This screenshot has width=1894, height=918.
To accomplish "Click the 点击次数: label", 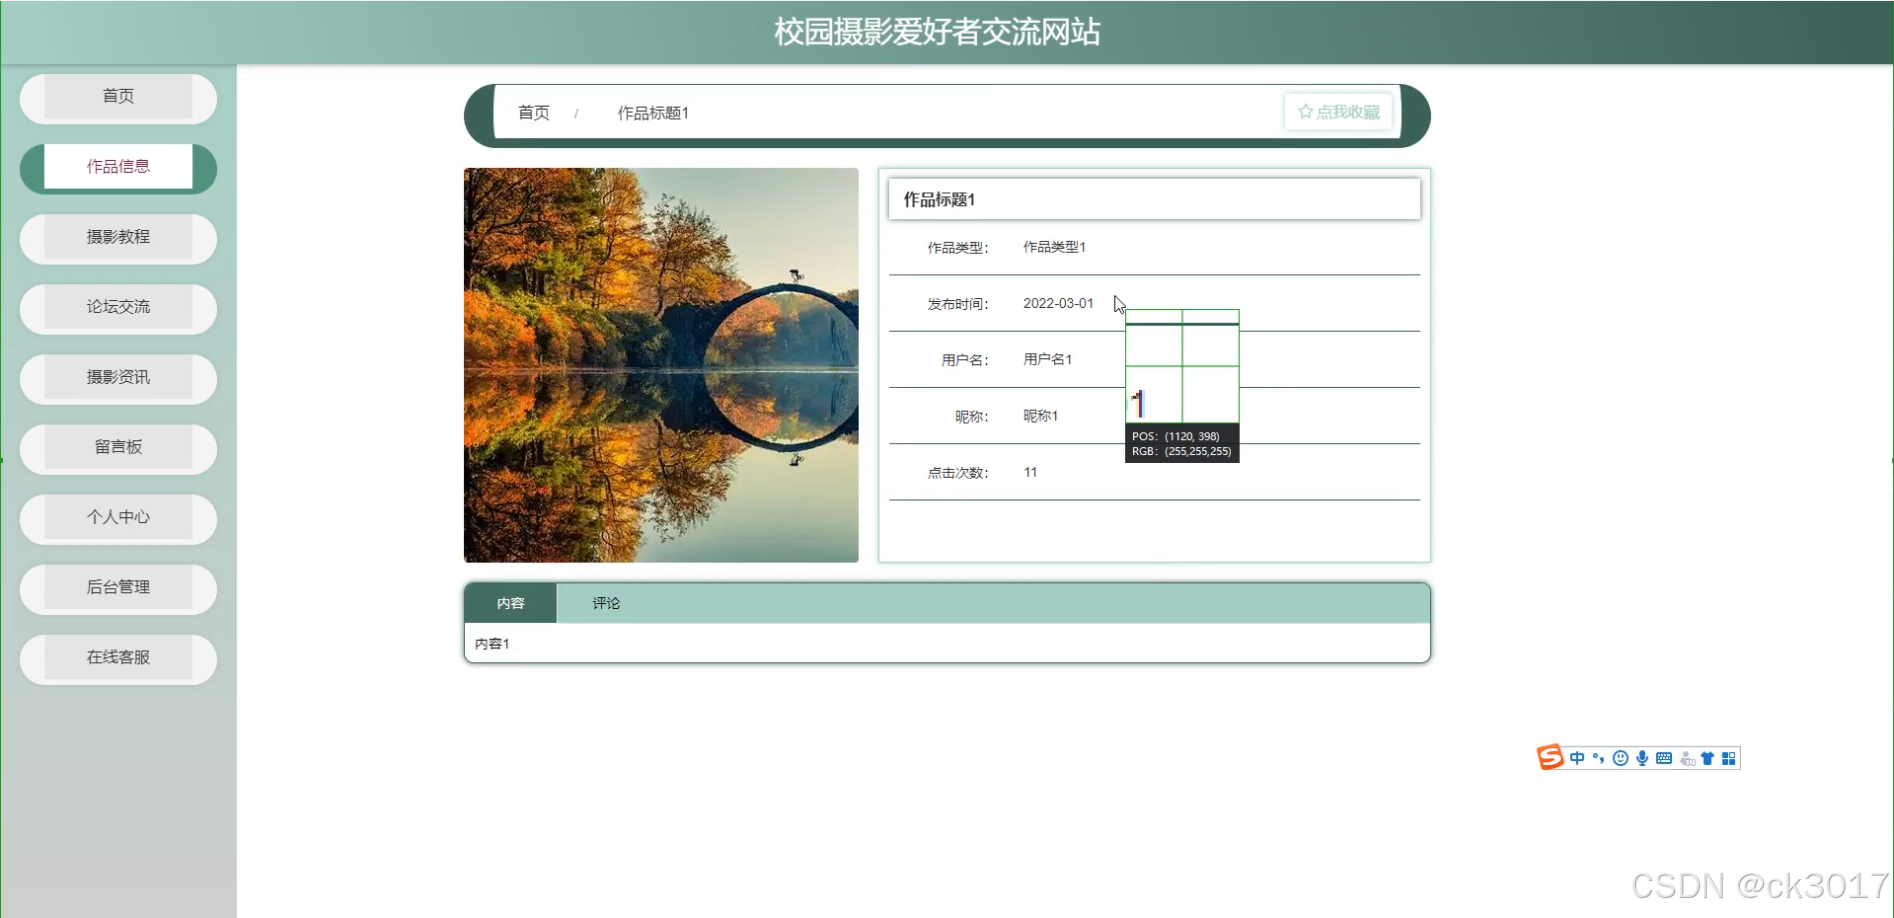I will pos(957,473).
